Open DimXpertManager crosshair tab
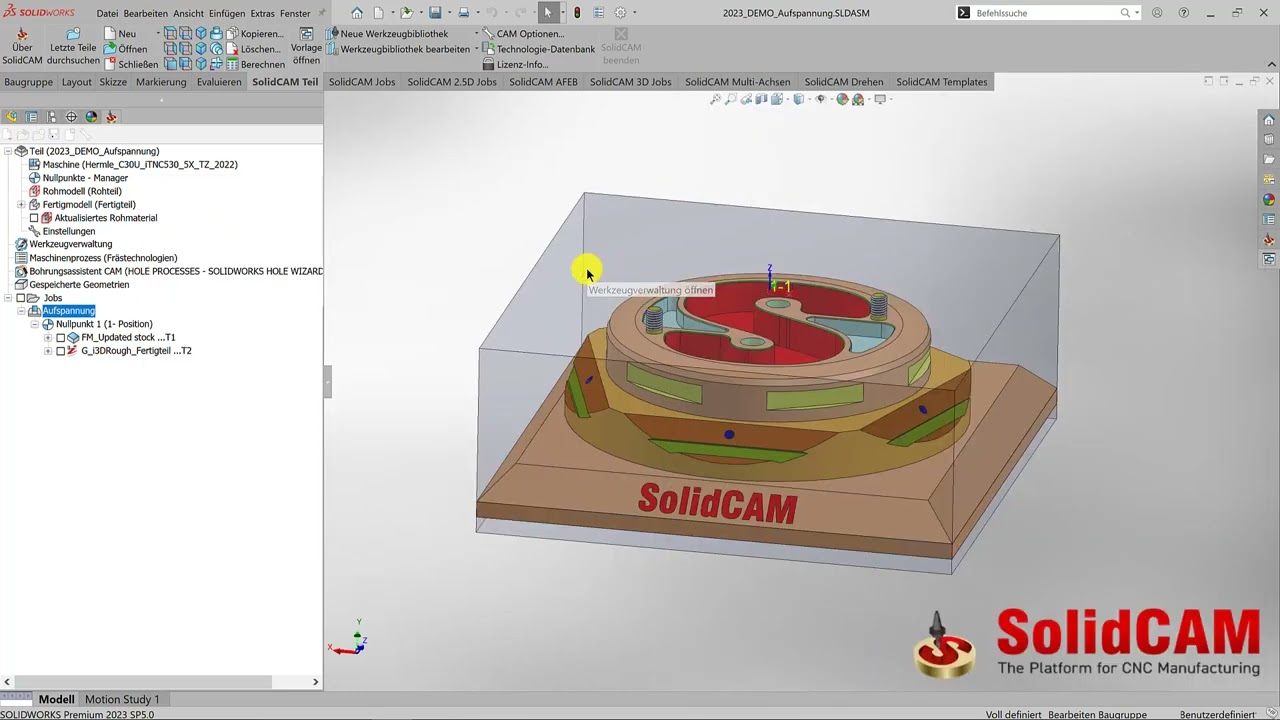 point(71,117)
